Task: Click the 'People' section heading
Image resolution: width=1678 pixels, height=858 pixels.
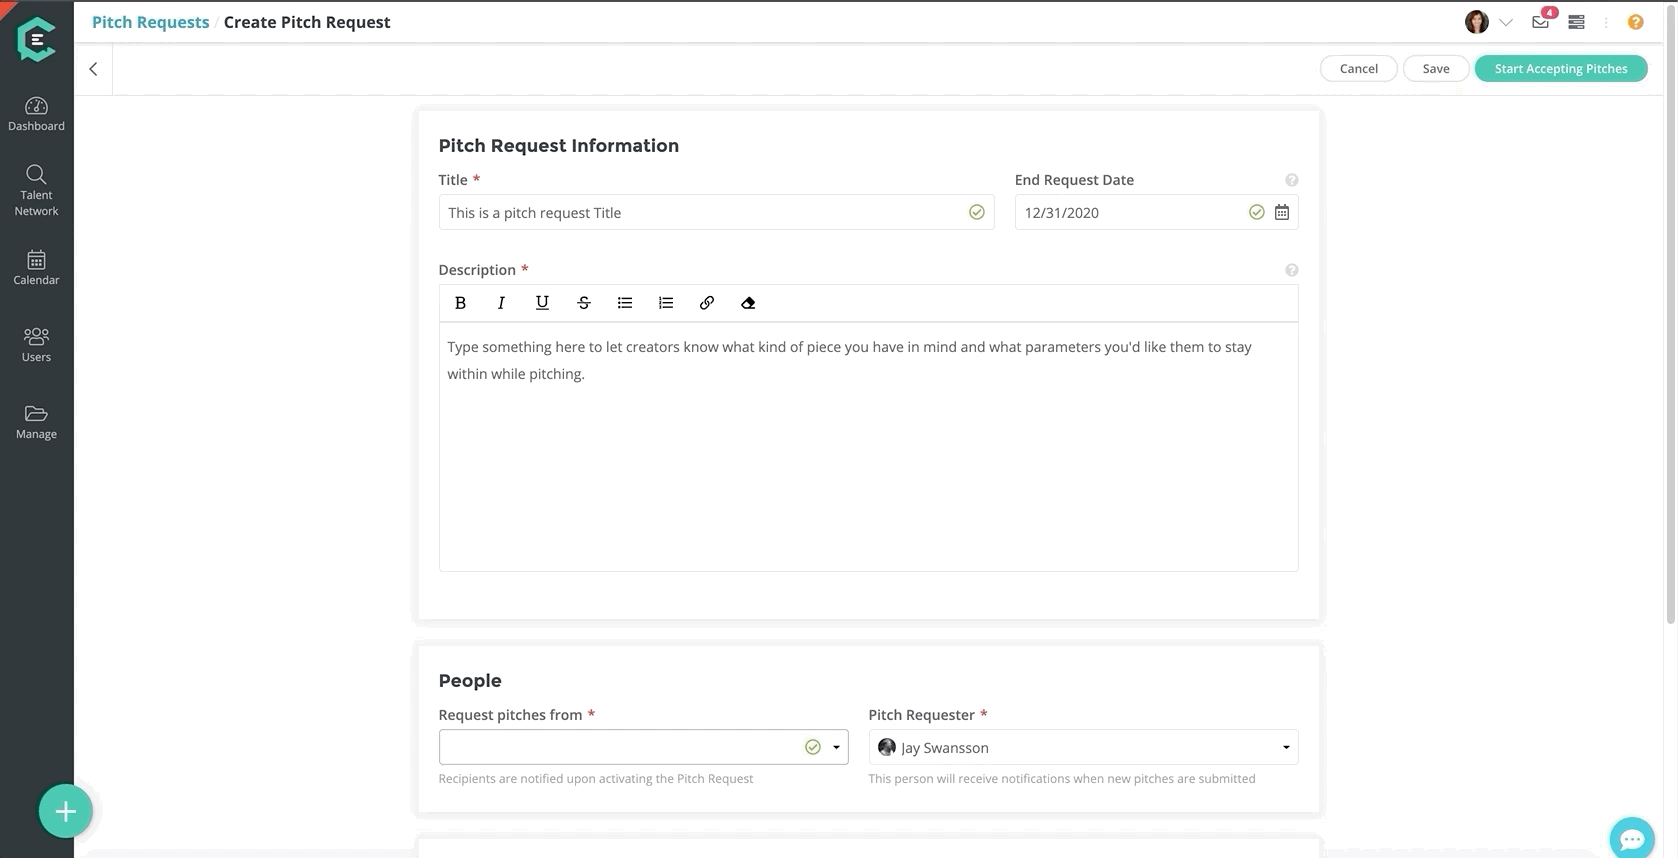Action: [470, 680]
